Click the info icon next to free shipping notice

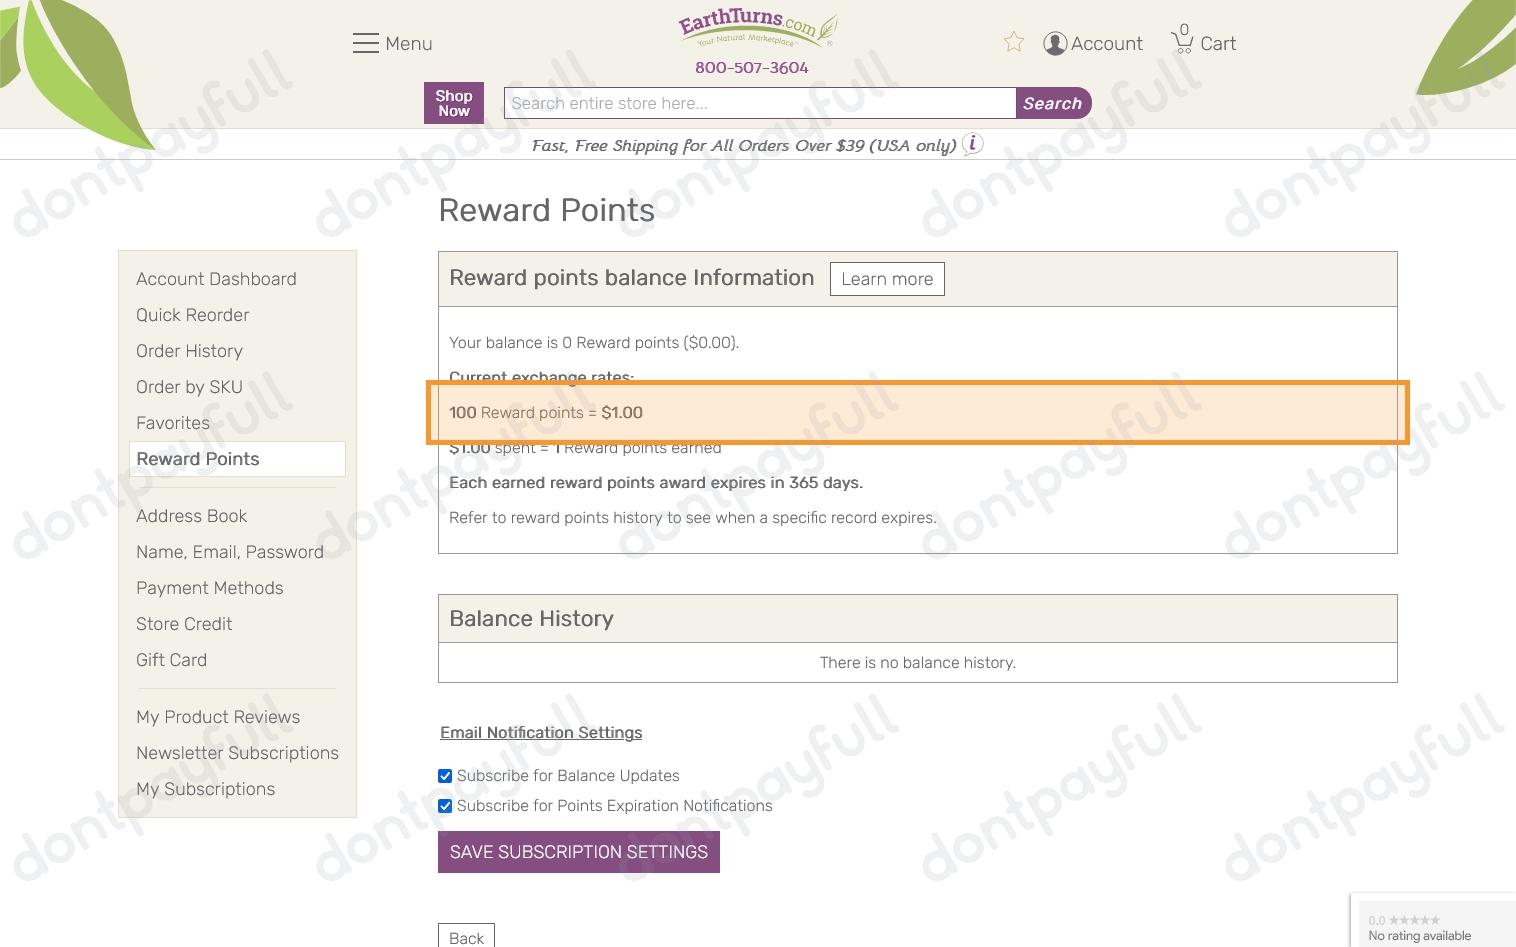click(971, 144)
